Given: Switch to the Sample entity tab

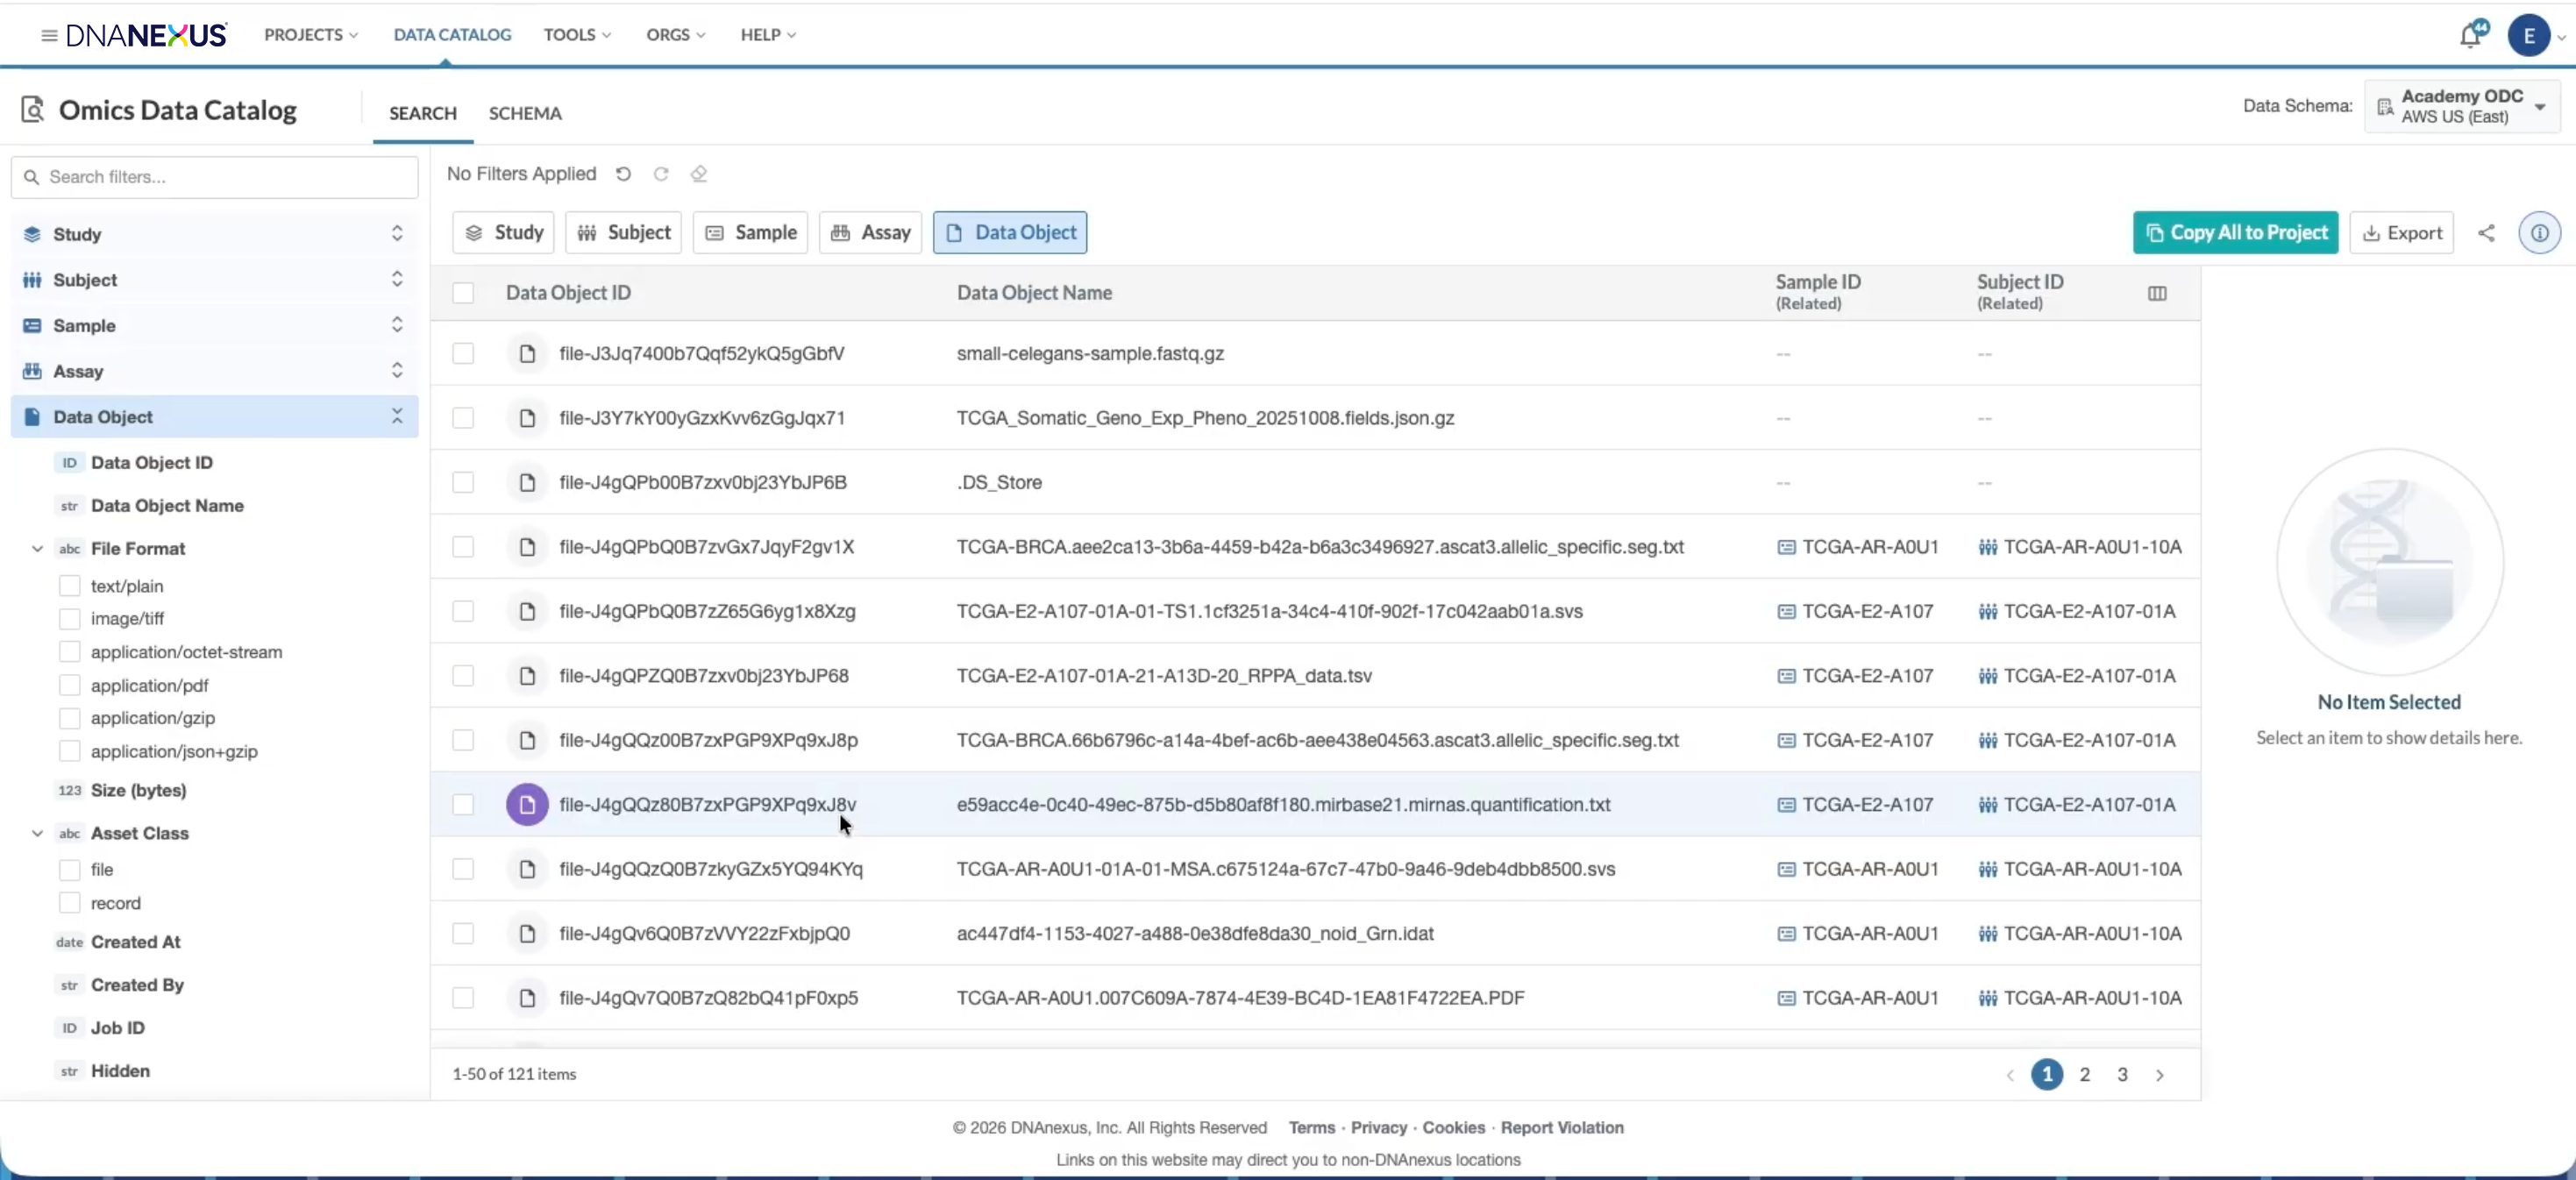Looking at the screenshot, I should [750, 233].
